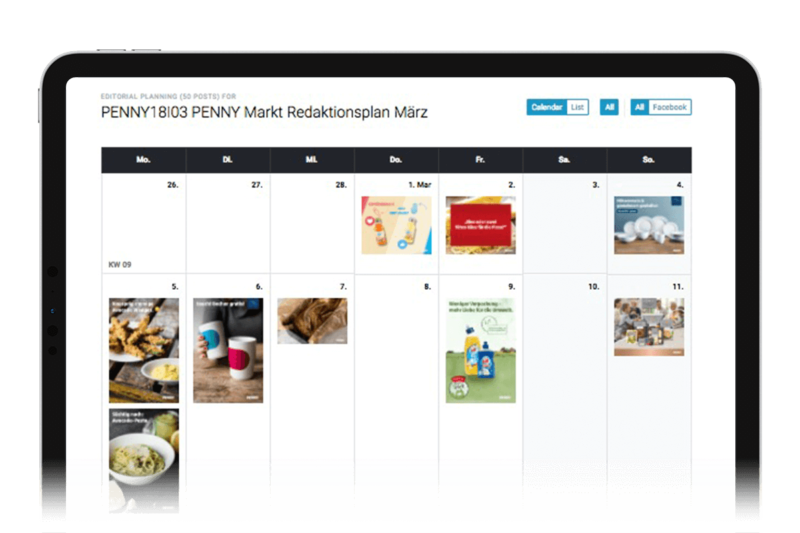Open the March 5 pasta bowl post
Image resolution: width=800 pixels, height=533 pixels.
144,460
